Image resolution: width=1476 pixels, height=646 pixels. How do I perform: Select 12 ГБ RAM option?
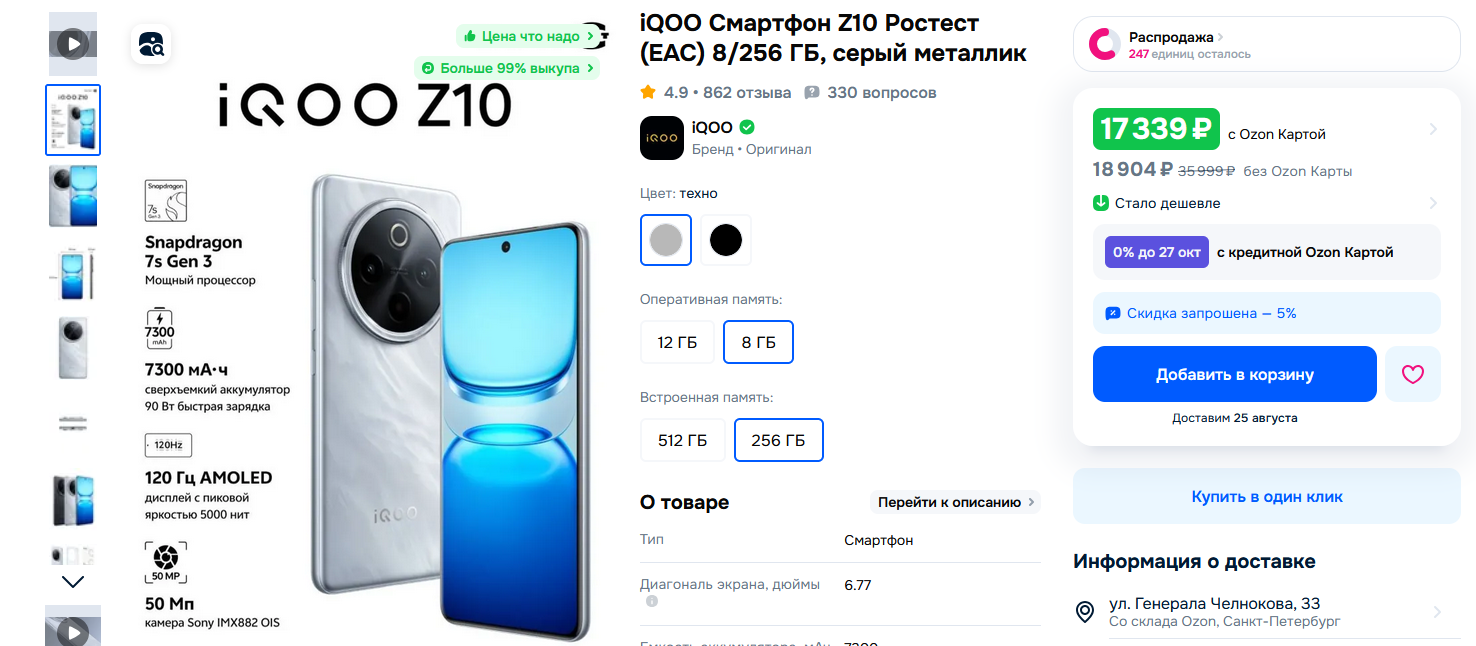(x=677, y=342)
